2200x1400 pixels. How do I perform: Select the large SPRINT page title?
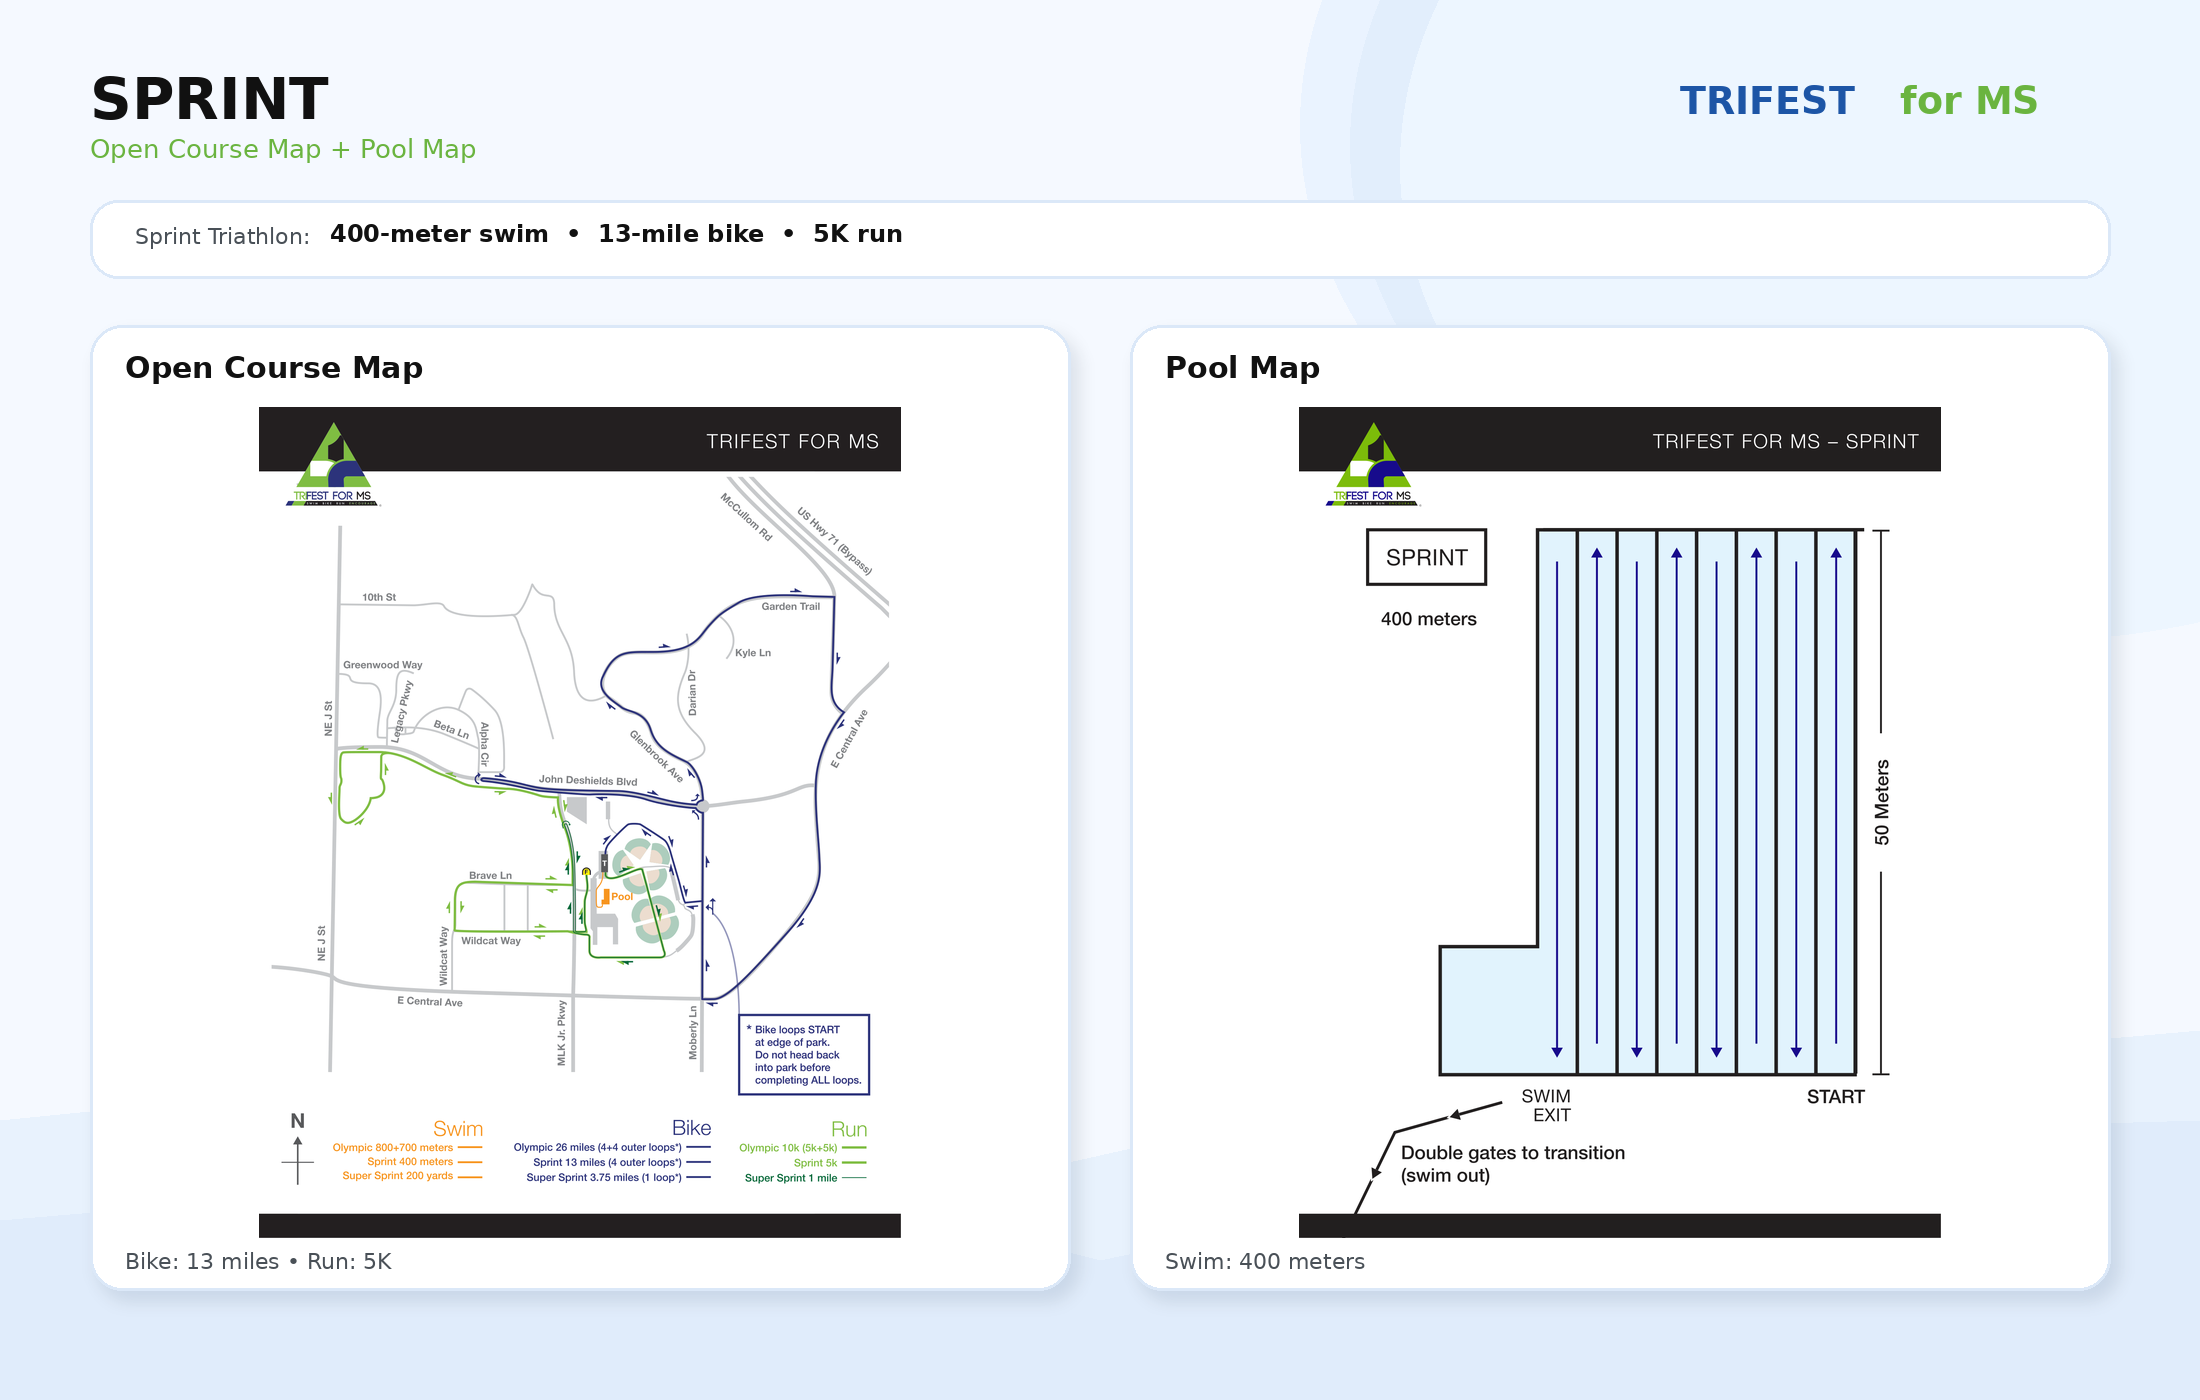(x=210, y=99)
